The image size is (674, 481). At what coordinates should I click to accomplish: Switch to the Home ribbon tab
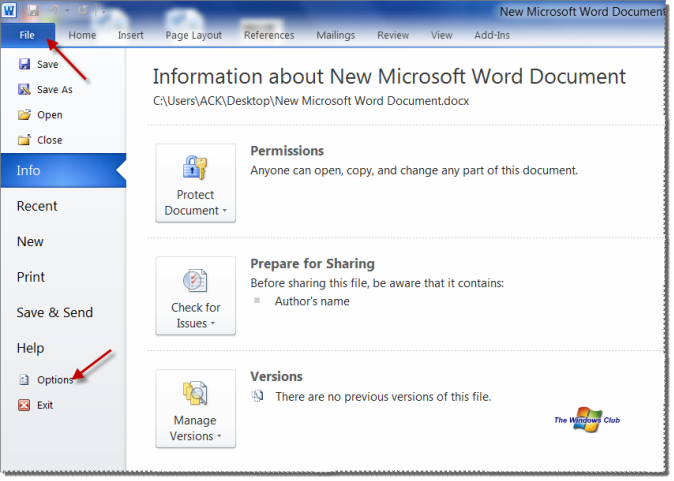pos(82,35)
